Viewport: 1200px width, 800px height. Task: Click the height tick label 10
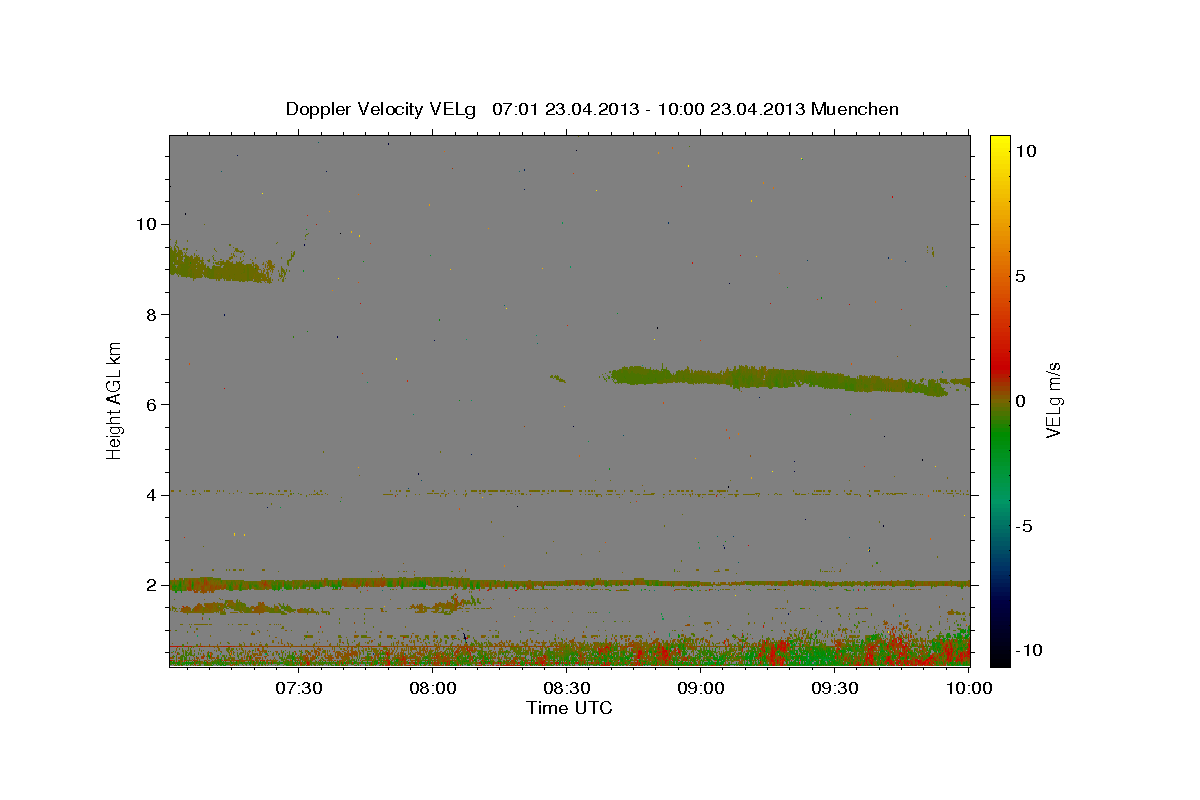[147, 224]
